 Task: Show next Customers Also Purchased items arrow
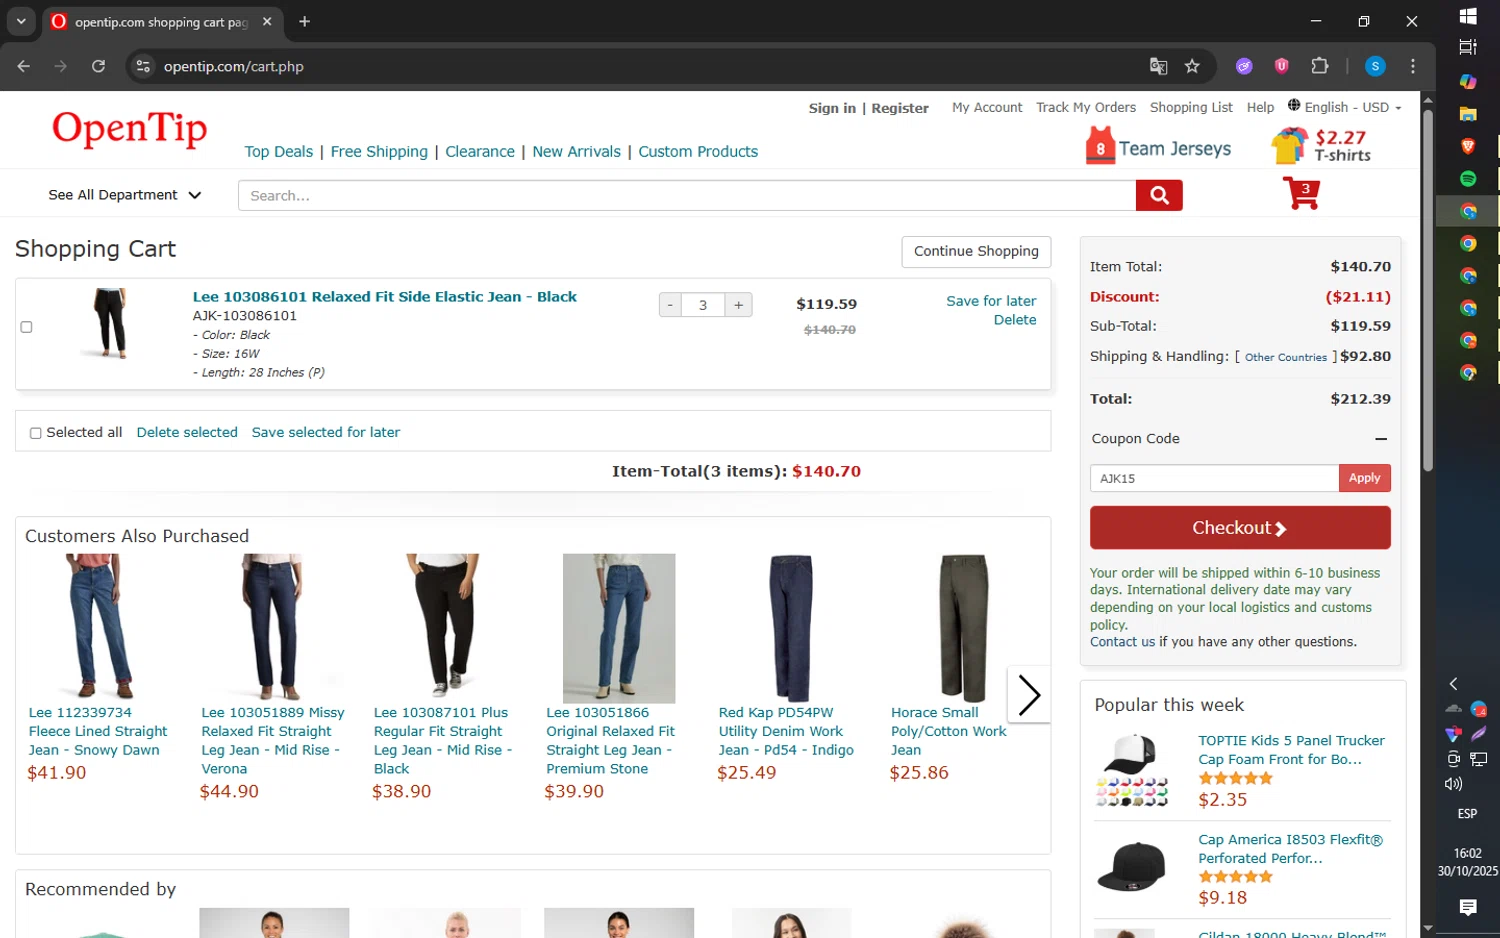pyautogui.click(x=1029, y=695)
